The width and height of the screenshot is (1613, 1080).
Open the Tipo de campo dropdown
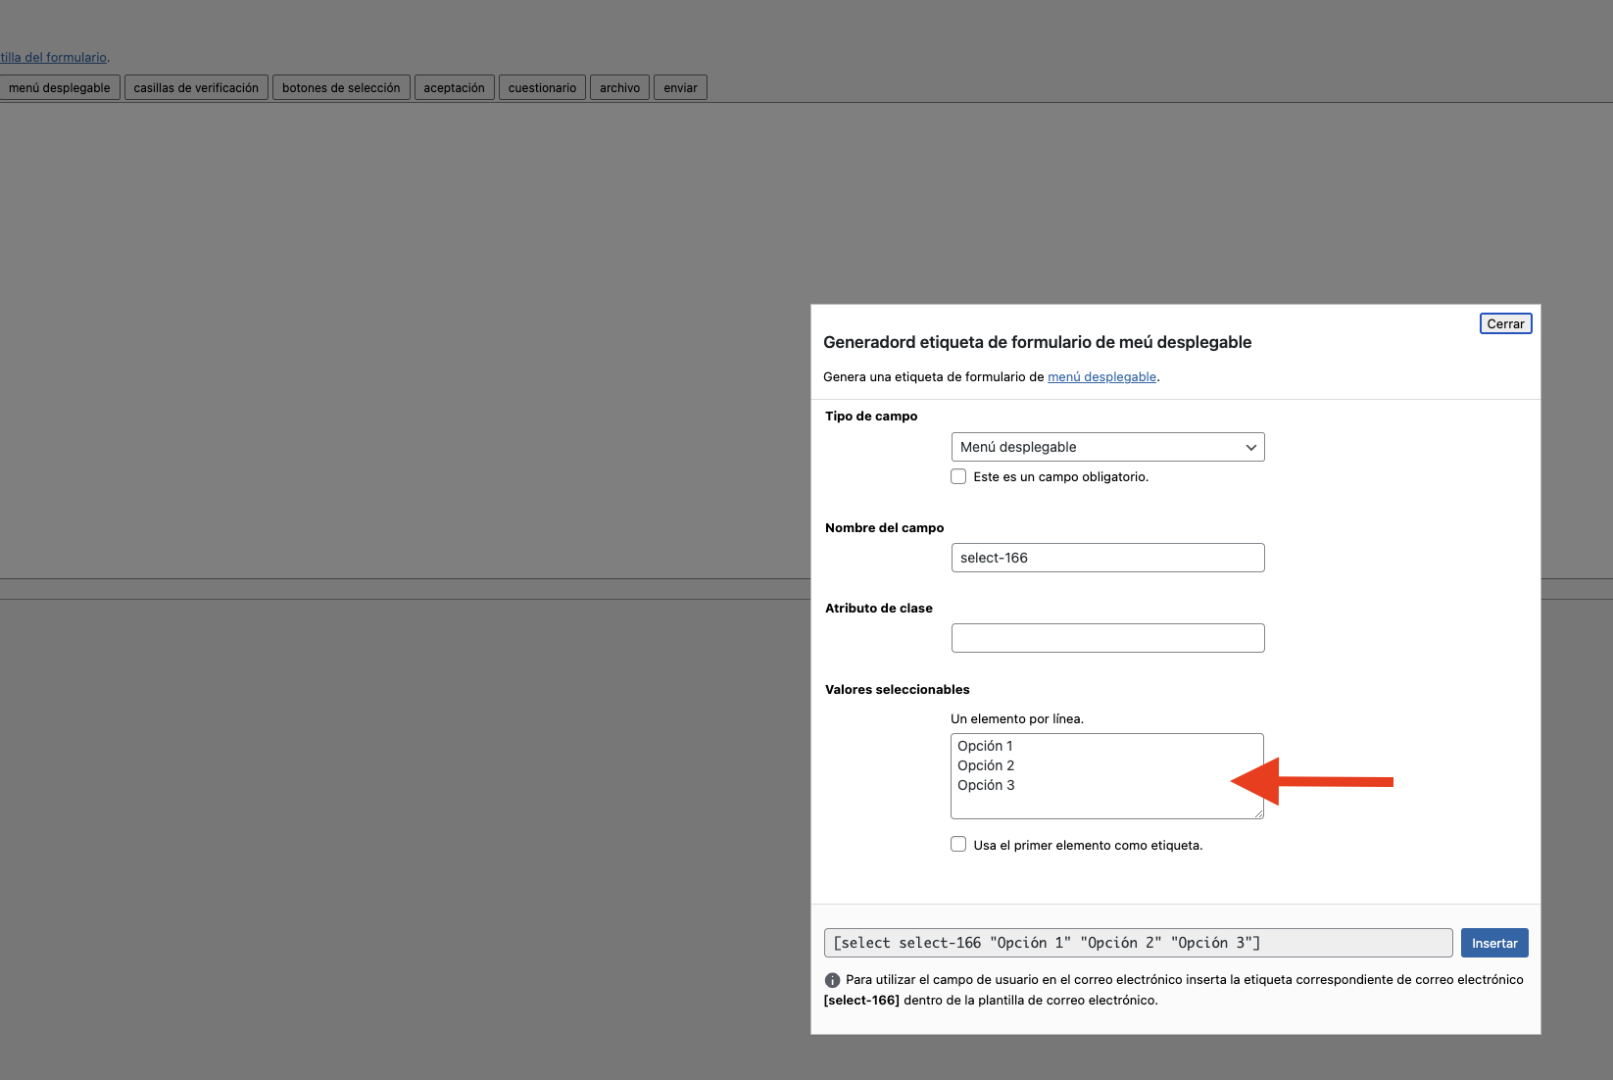[x=1106, y=447]
